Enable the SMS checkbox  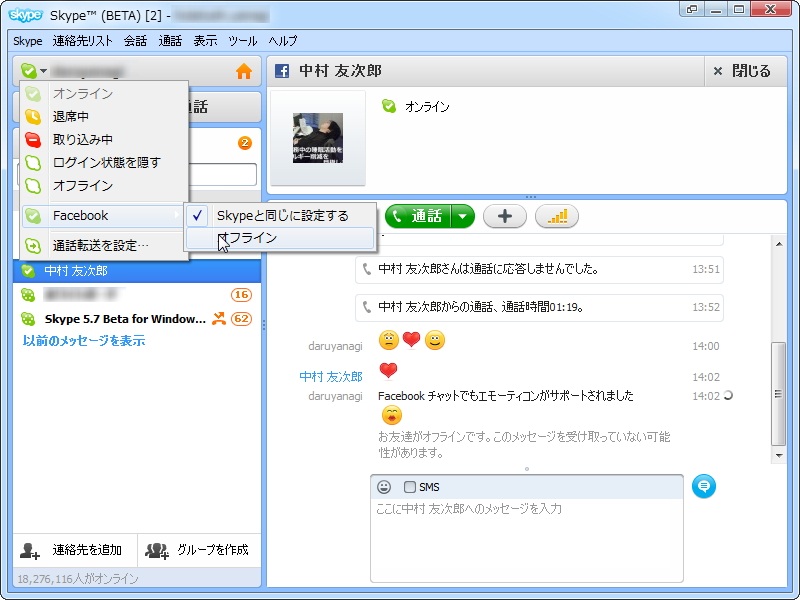point(410,487)
